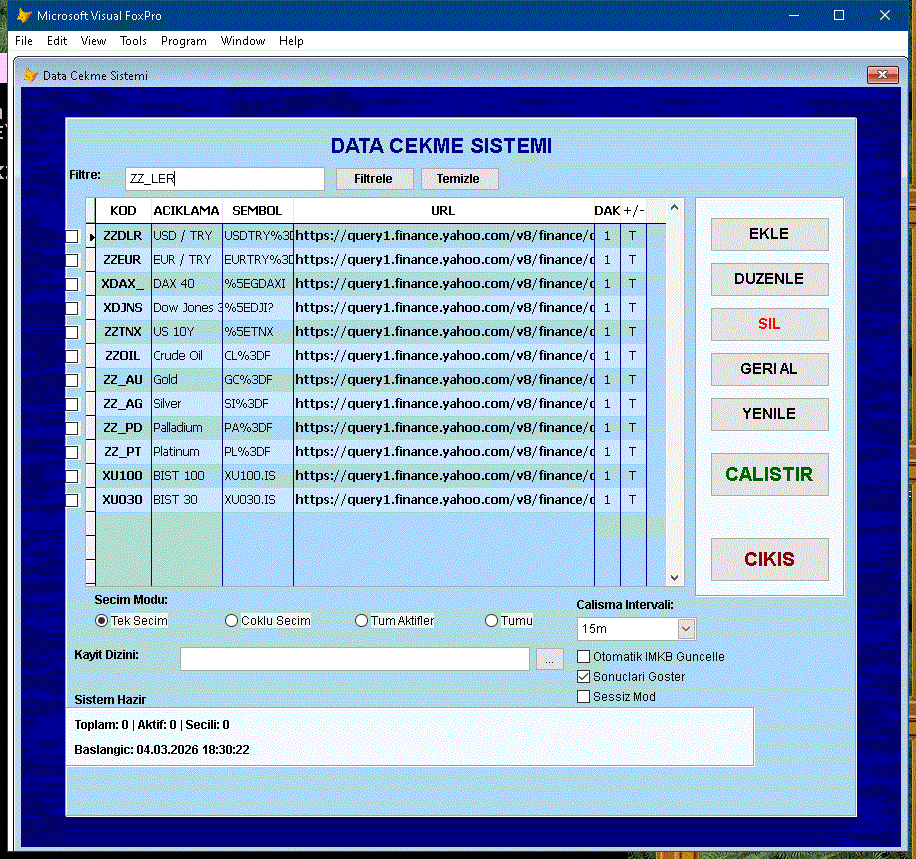Screen dimensions: 916x859
Task: Open the Program menu
Action: [x=183, y=41]
